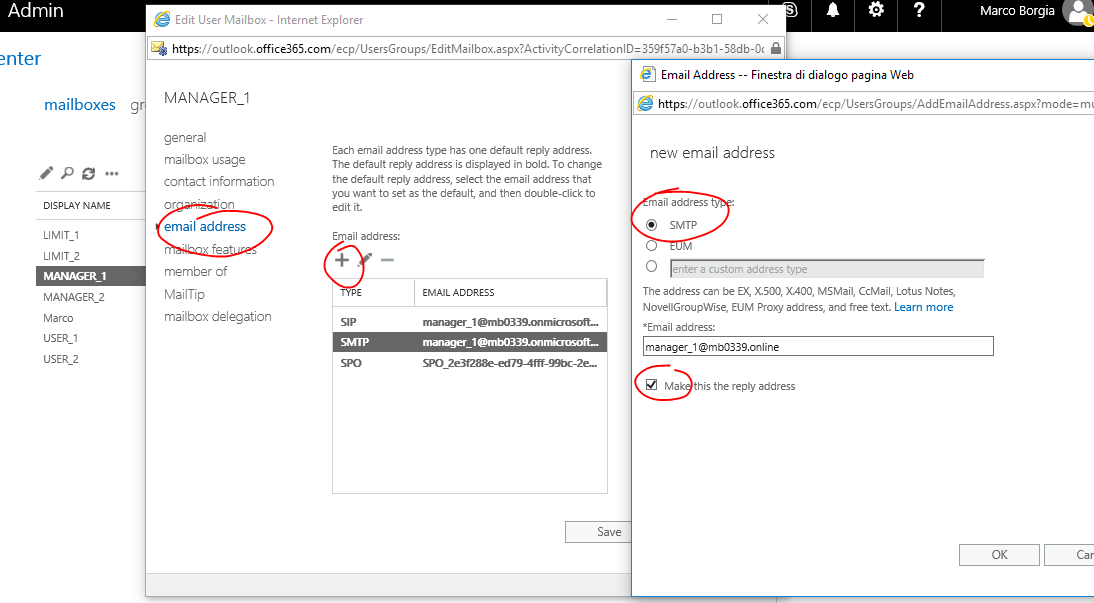Click the Learn more link

tap(923, 307)
